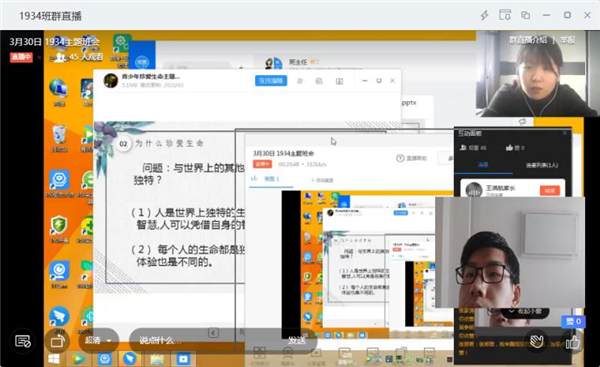Click the green gear icon at desktop top

(121, 43)
